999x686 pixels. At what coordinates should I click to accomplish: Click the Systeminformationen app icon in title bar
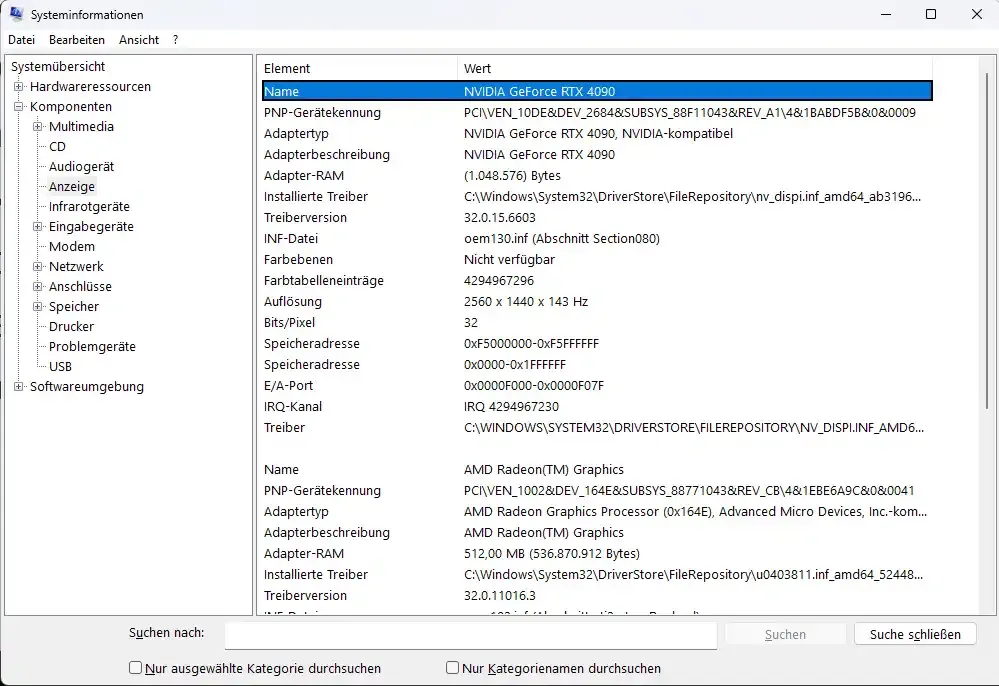point(17,15)
